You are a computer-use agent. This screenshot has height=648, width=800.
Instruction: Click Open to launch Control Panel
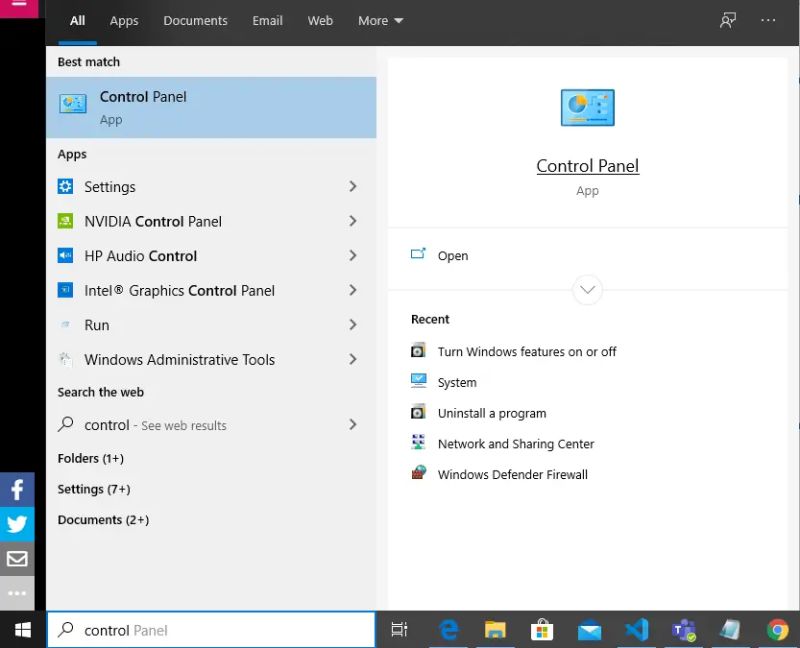coord(452,255)
